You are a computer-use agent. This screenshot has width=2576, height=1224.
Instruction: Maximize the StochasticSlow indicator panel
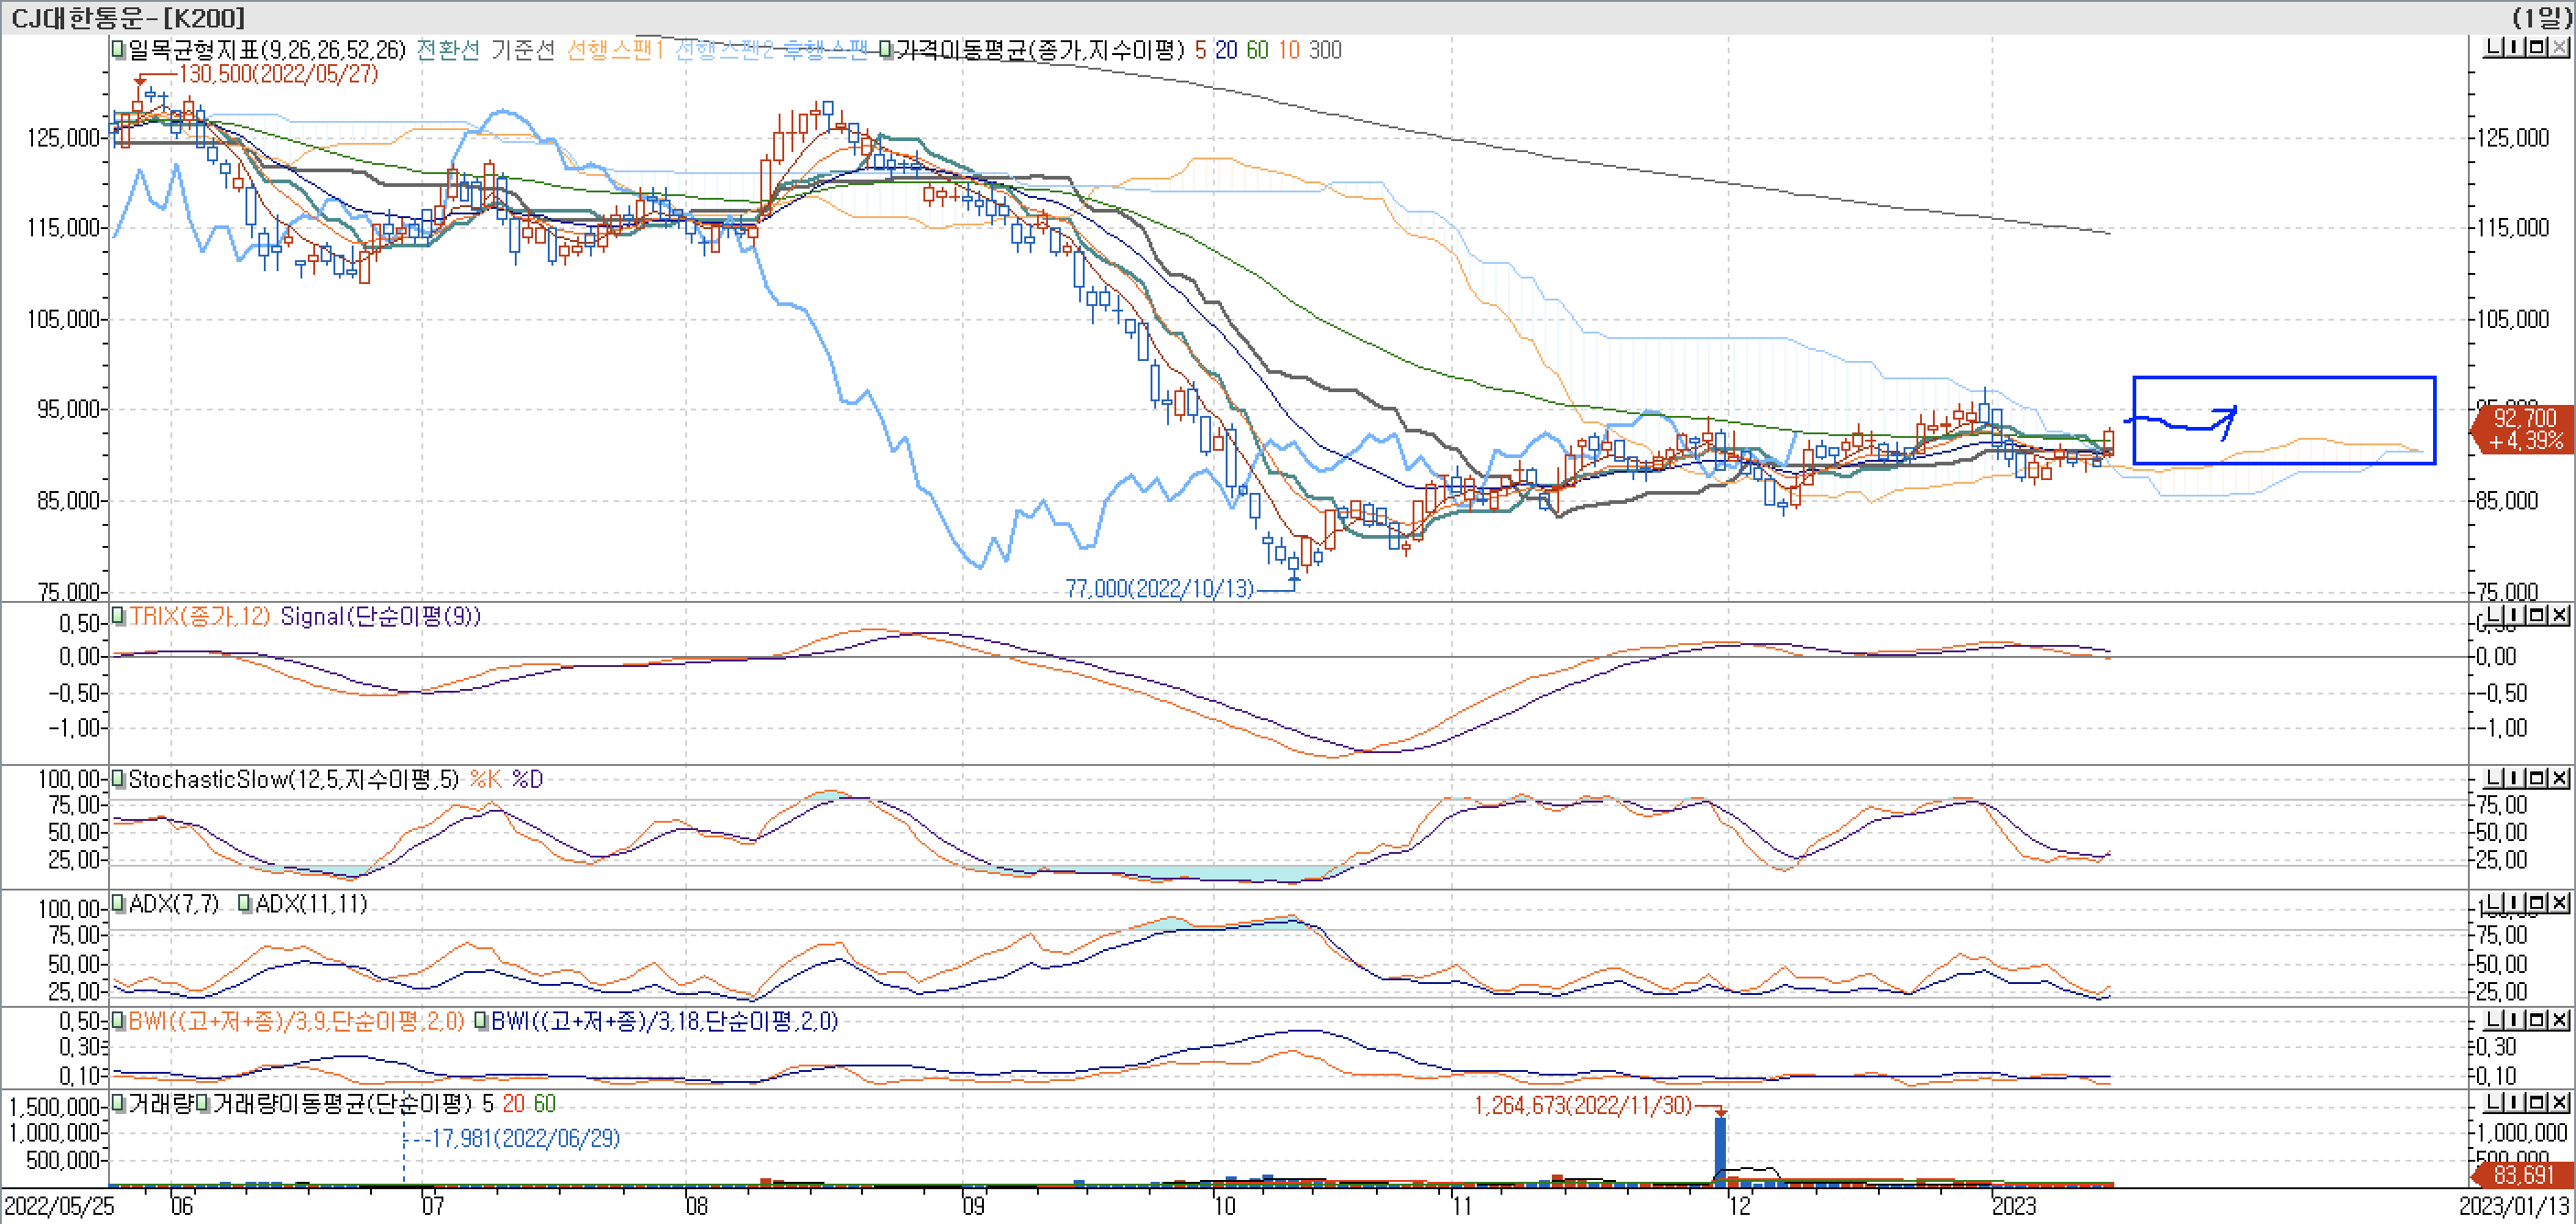point(2536,778)
